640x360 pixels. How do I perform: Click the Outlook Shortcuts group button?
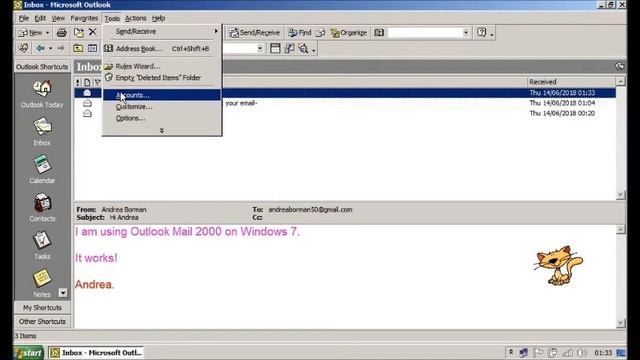(x=42, y=67)
